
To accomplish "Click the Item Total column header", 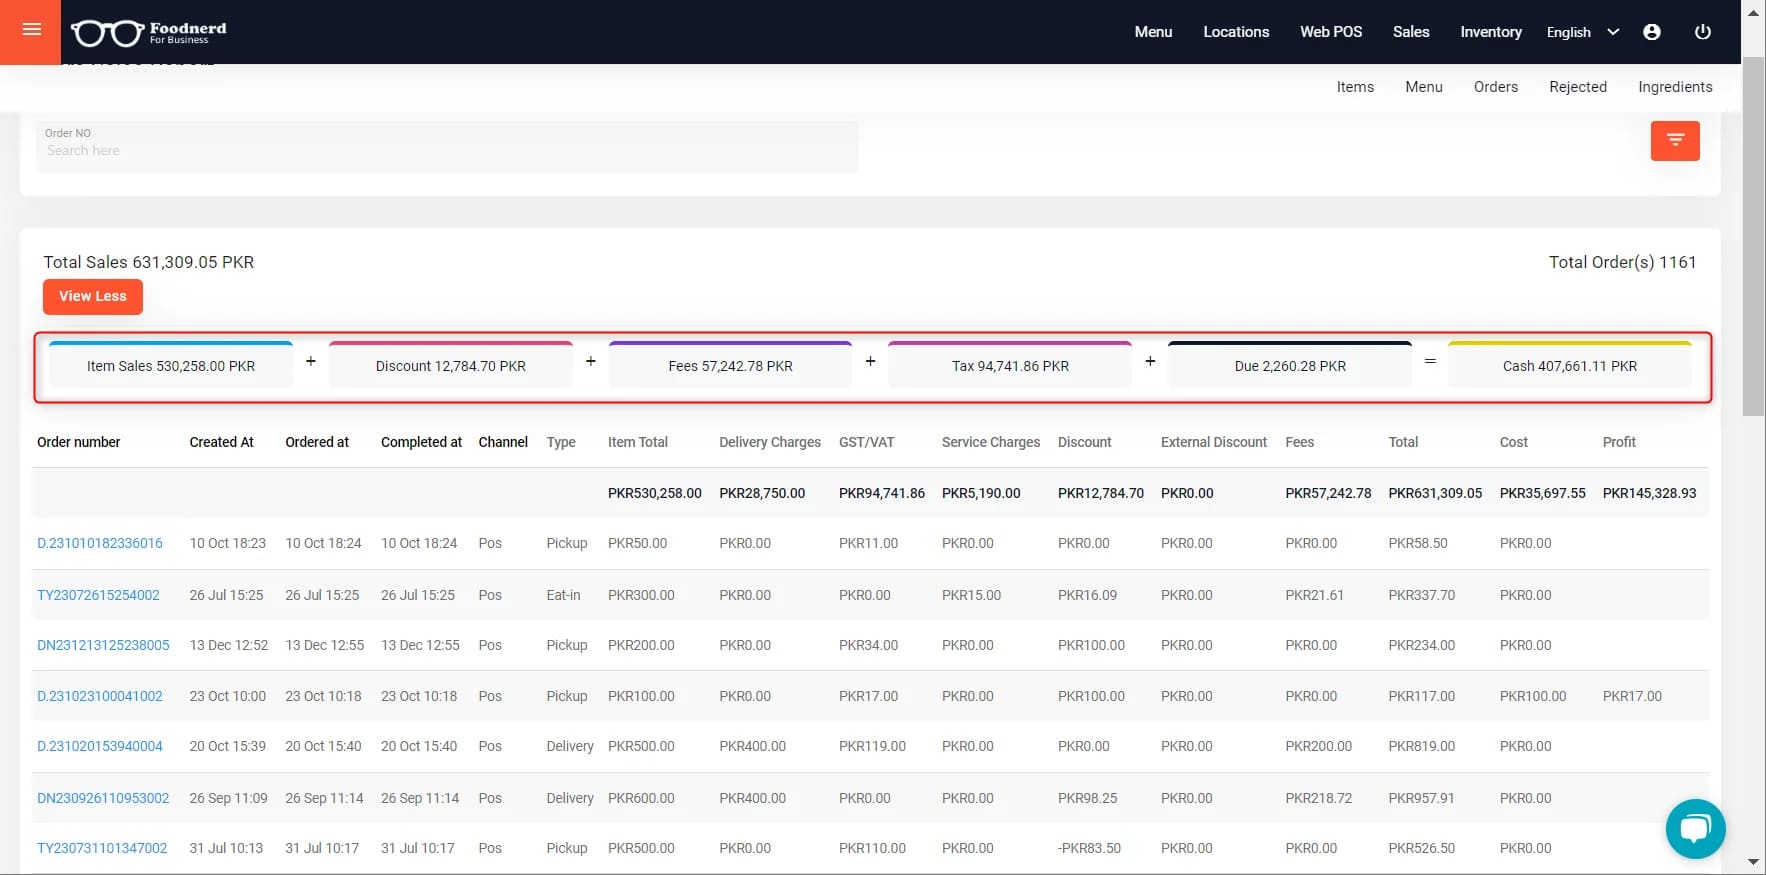I will 638,442.
